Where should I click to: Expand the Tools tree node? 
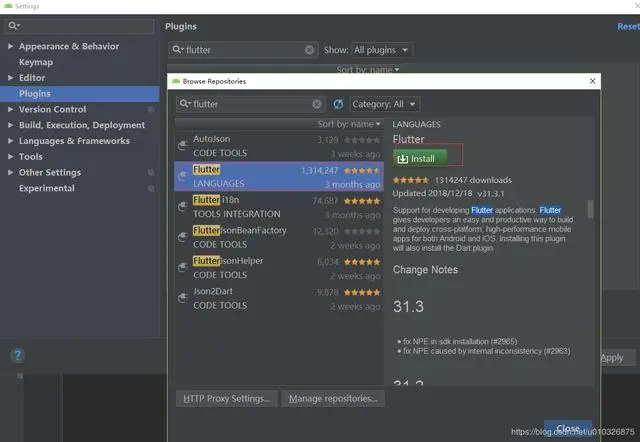pos(10,156)
